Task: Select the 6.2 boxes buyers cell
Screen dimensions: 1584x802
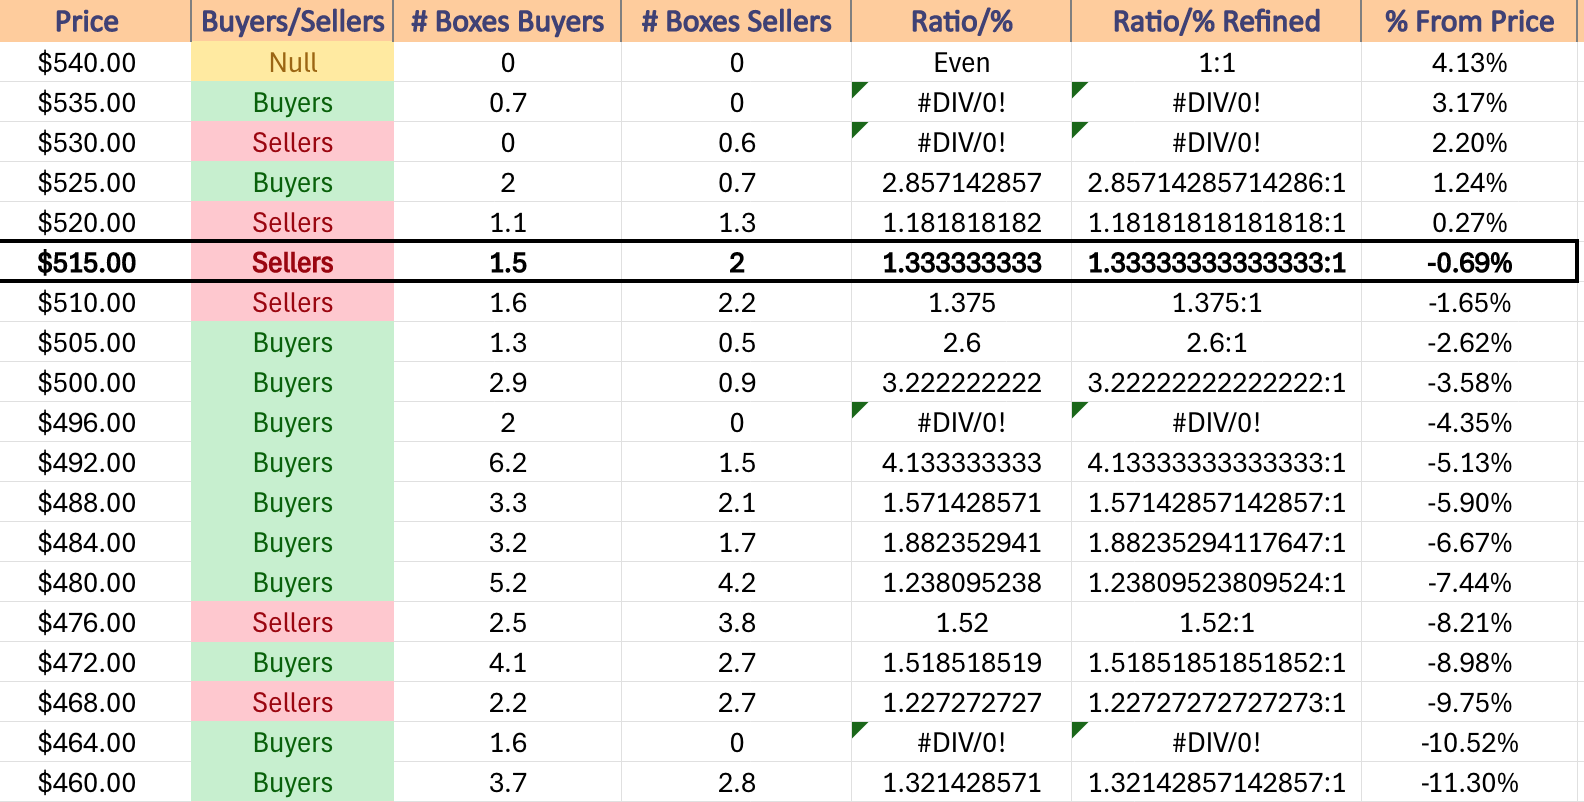Action: [507, 462]
